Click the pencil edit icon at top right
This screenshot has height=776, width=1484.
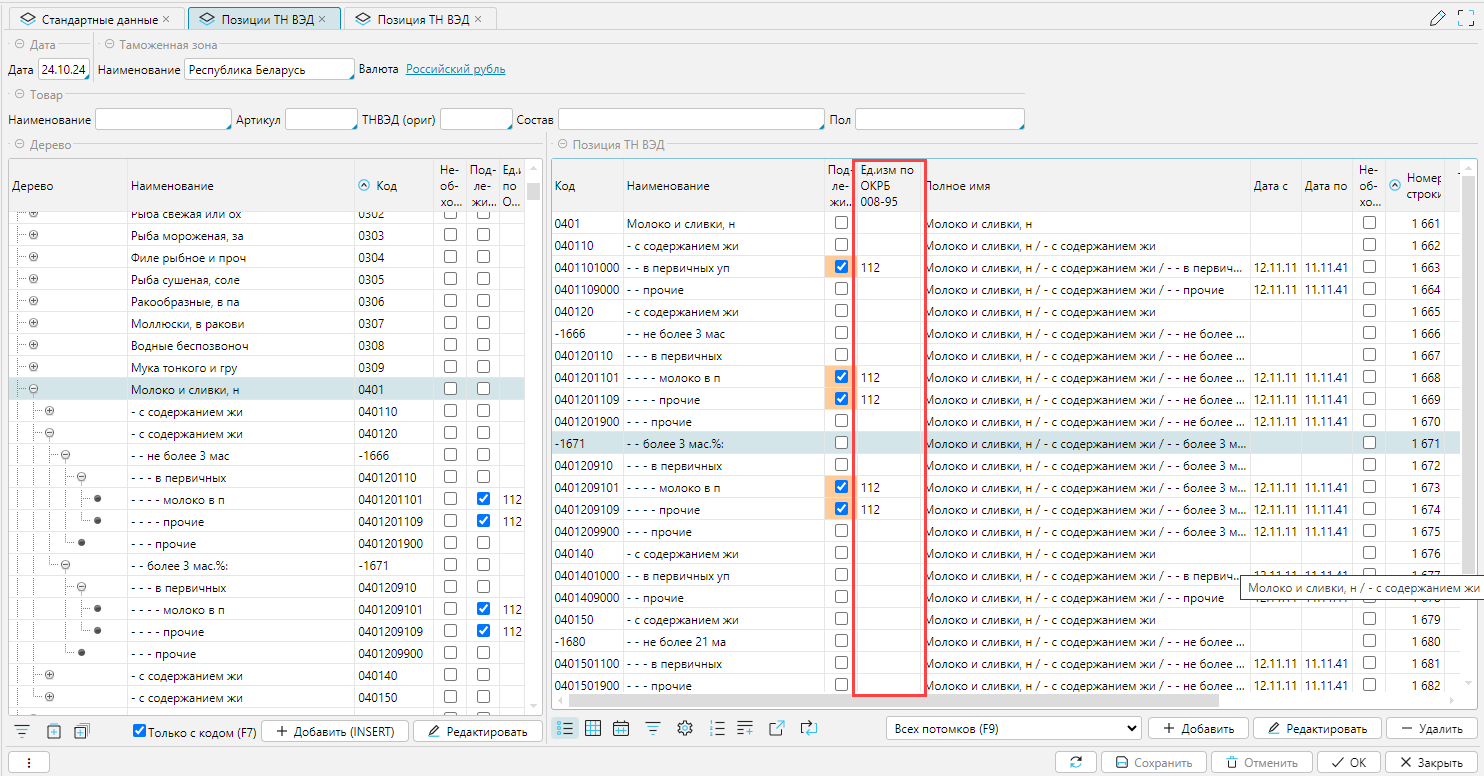pyautogui.click(x=1437, y=18)
